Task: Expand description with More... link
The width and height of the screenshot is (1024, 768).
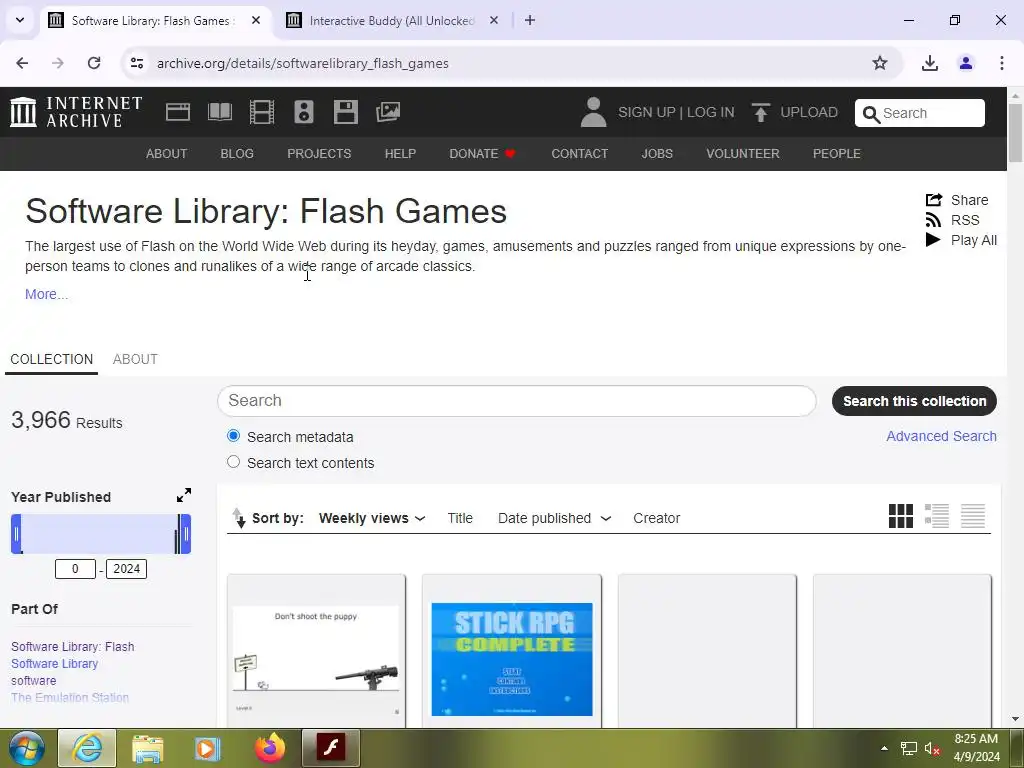Action: (46, 294)
